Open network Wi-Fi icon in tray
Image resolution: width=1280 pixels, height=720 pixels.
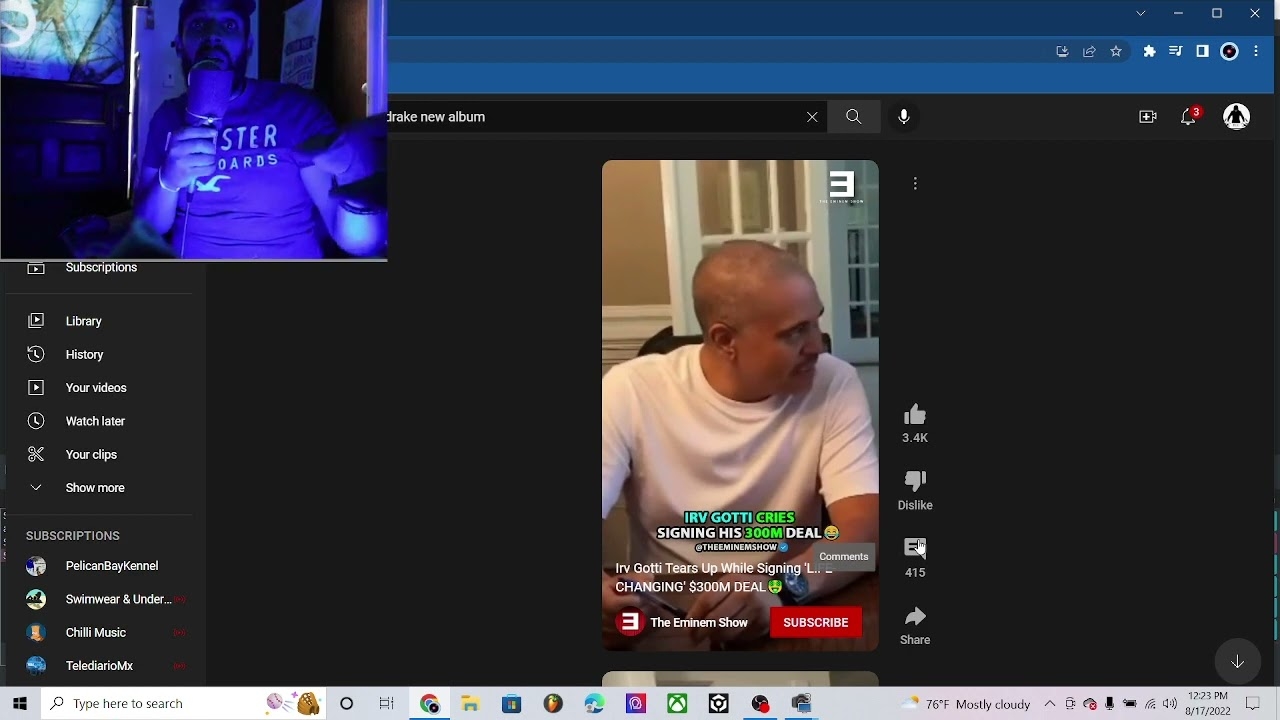1150,704
